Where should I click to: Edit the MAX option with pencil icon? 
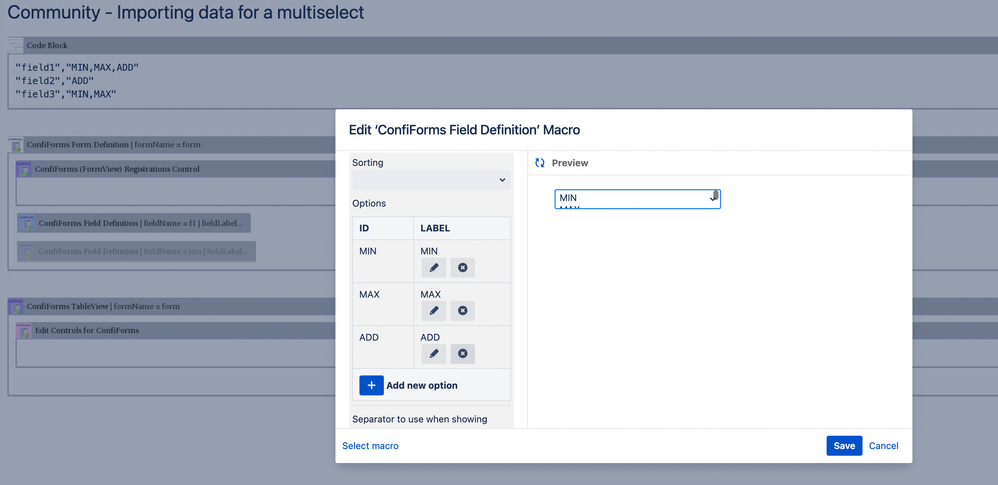(433, 311)
